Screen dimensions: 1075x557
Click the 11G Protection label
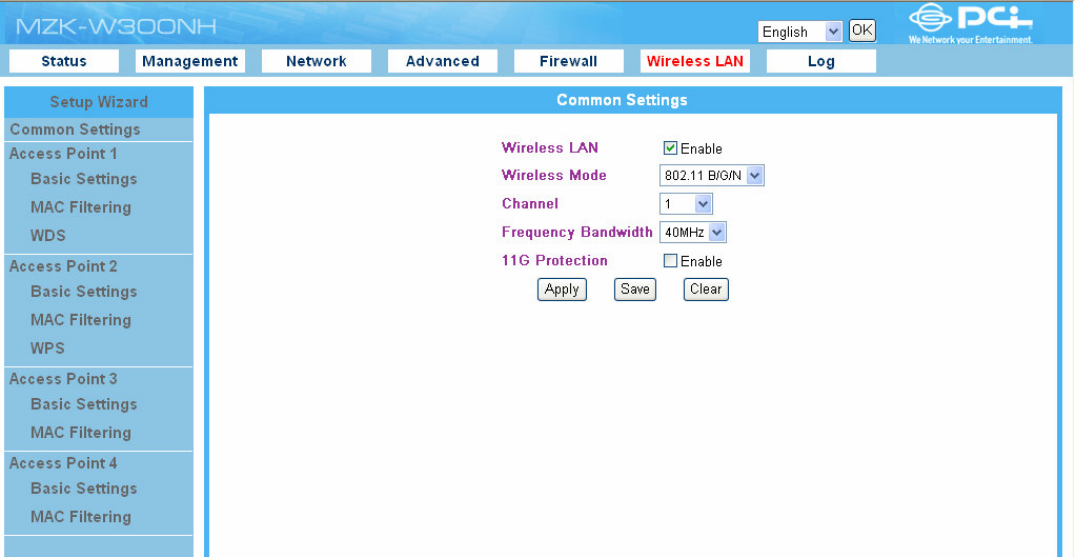tap(555, 260)
